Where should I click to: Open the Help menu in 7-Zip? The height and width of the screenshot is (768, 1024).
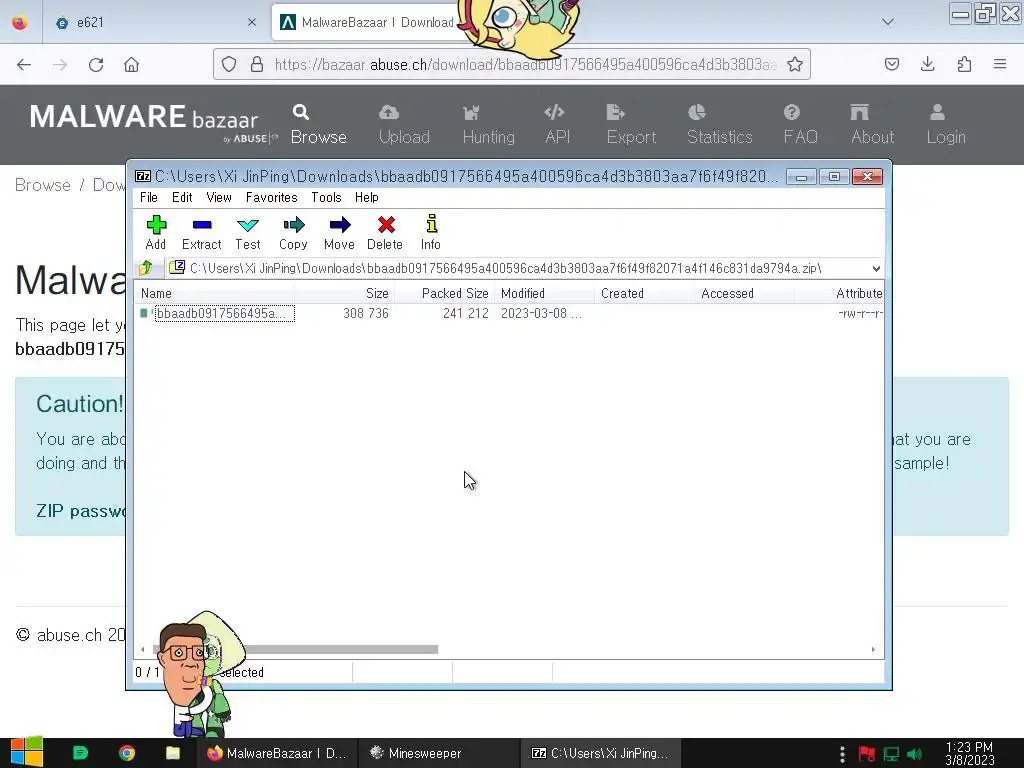pyautogui.click(x=366, y=197)
